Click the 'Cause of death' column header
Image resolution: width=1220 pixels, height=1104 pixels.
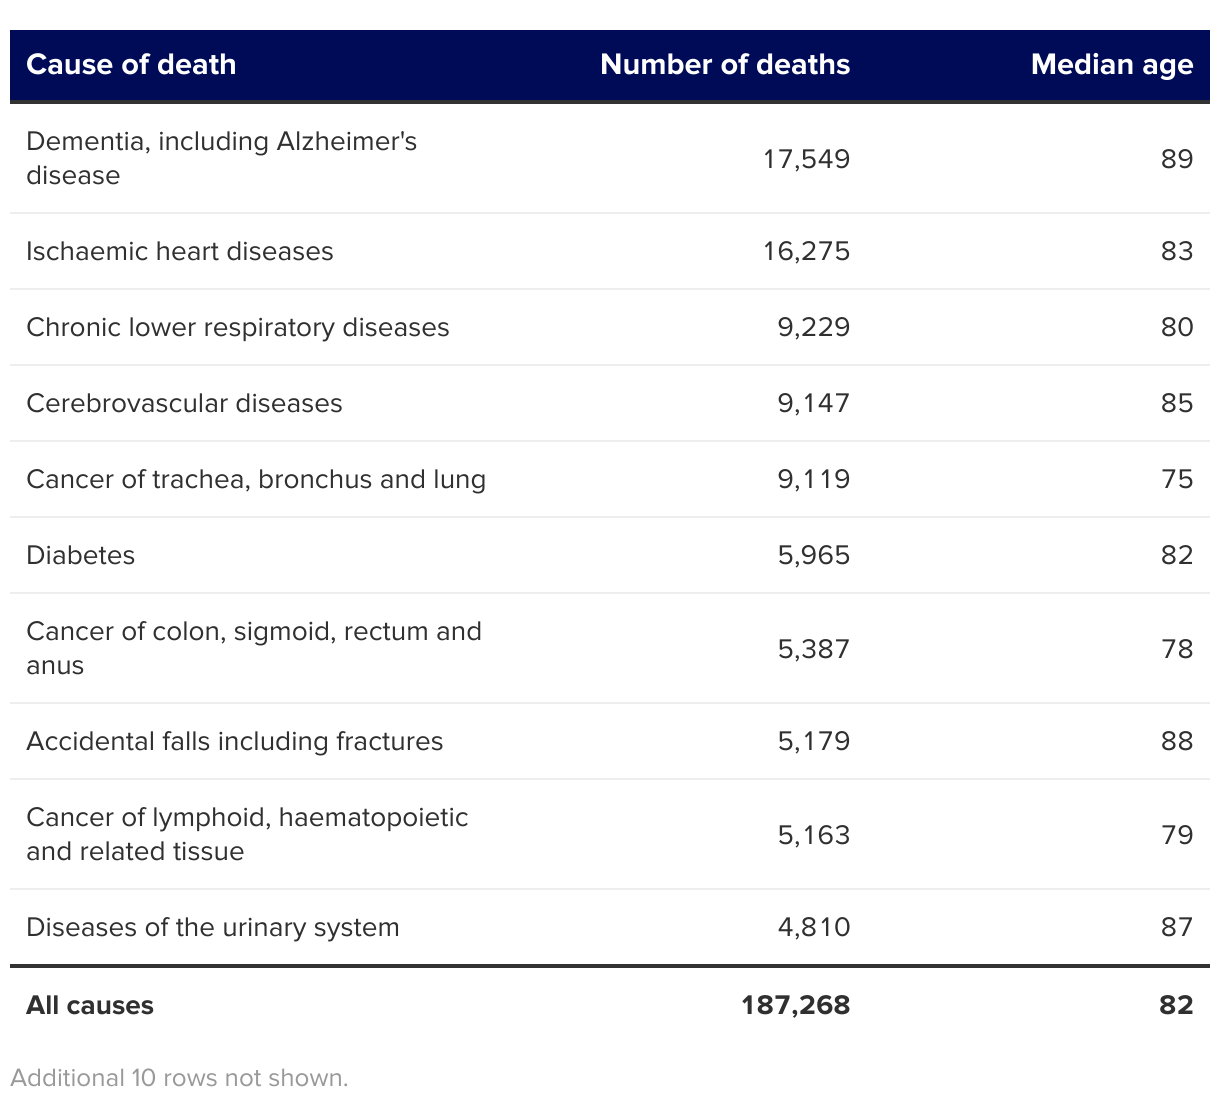click(x=131, y=65)
